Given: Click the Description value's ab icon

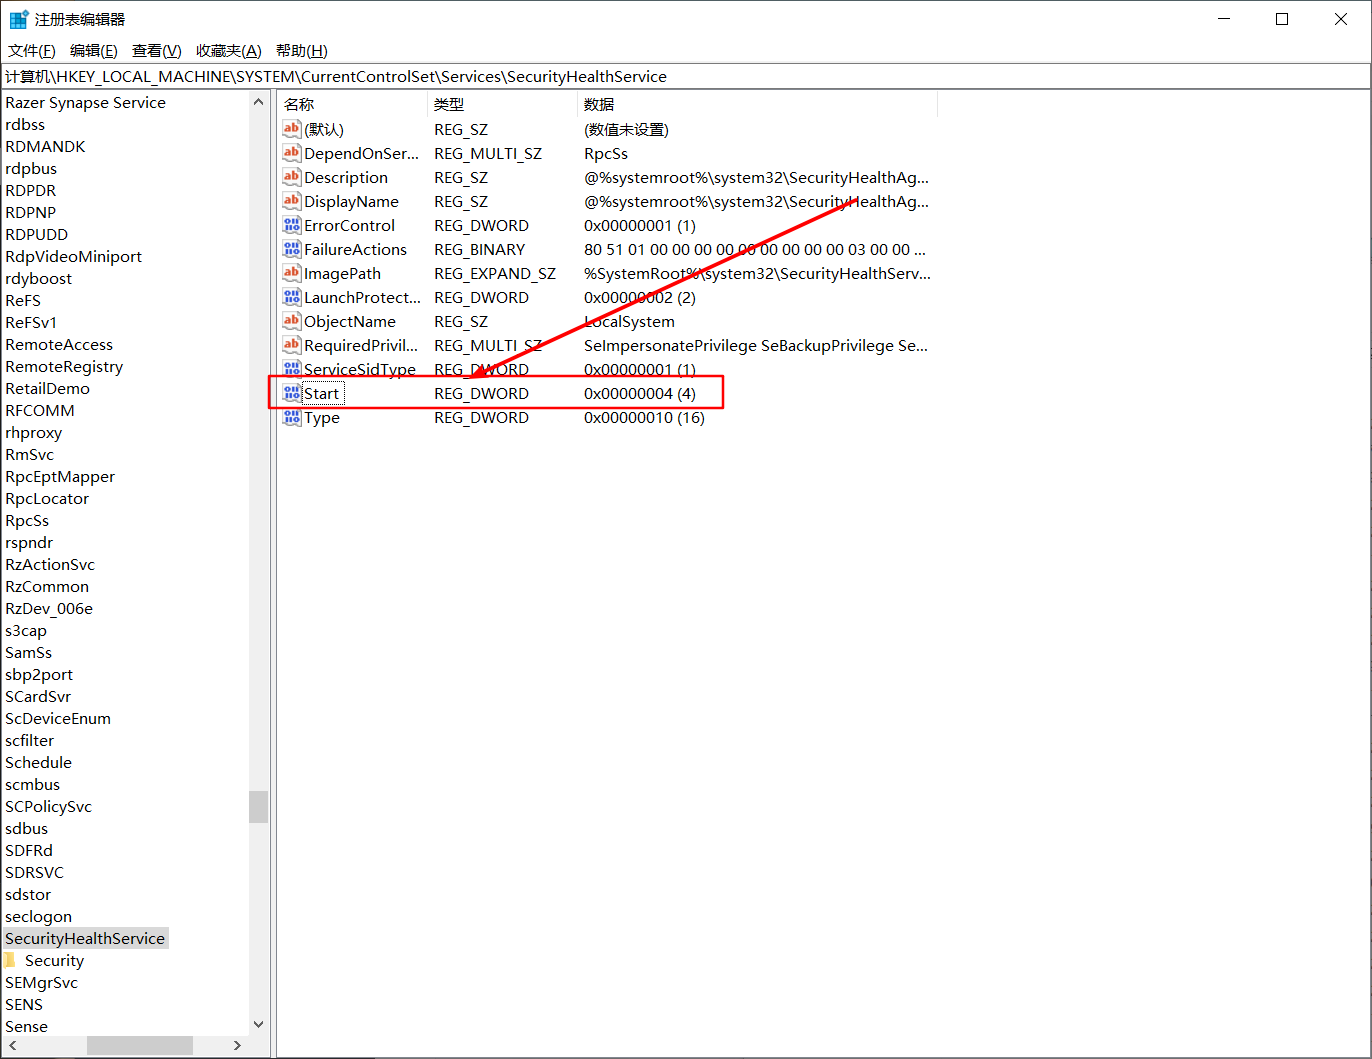Looking at the screenshot, I should tap(292, 177).
